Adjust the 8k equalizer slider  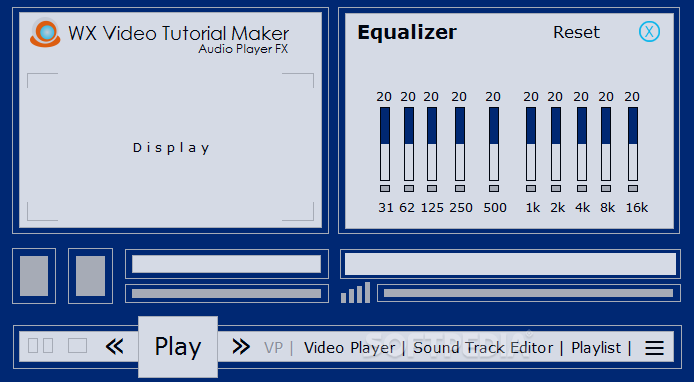tap(605, 144)
